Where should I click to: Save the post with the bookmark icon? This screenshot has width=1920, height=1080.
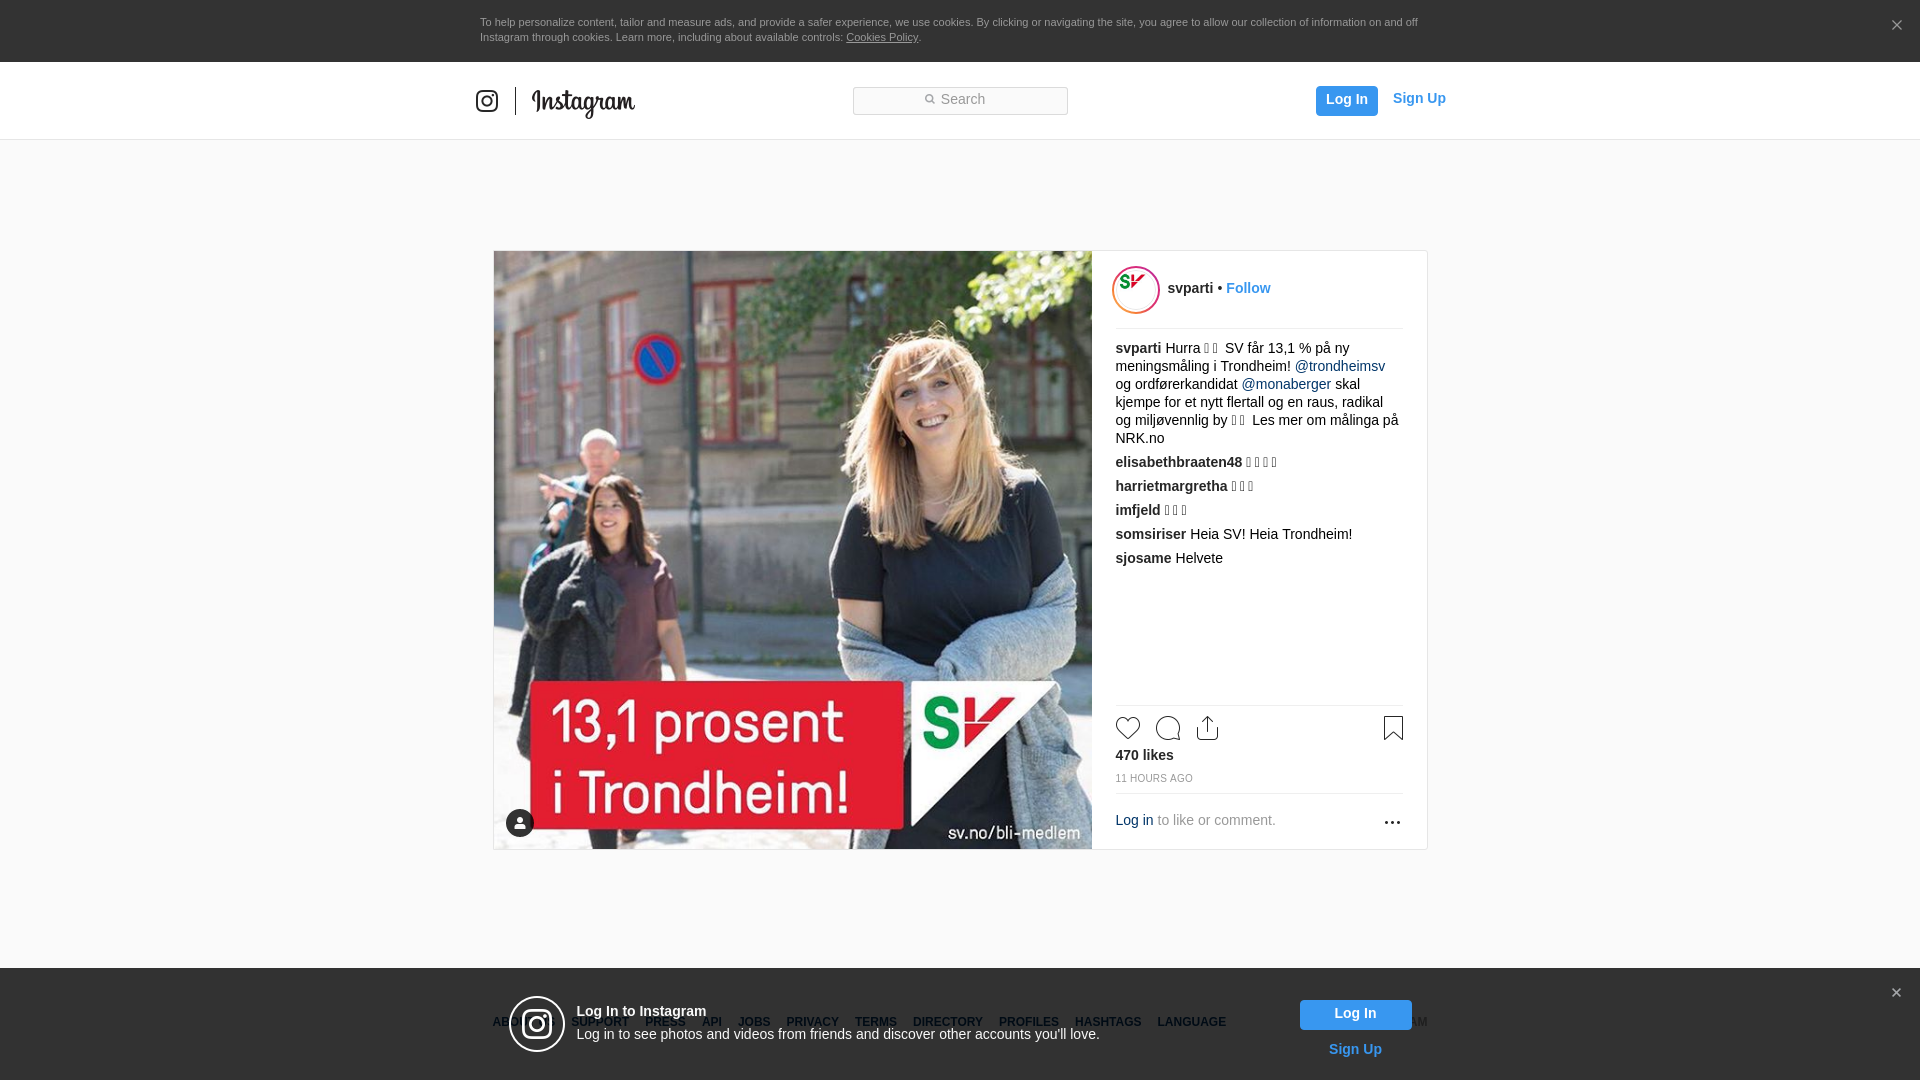point(1393,728)
